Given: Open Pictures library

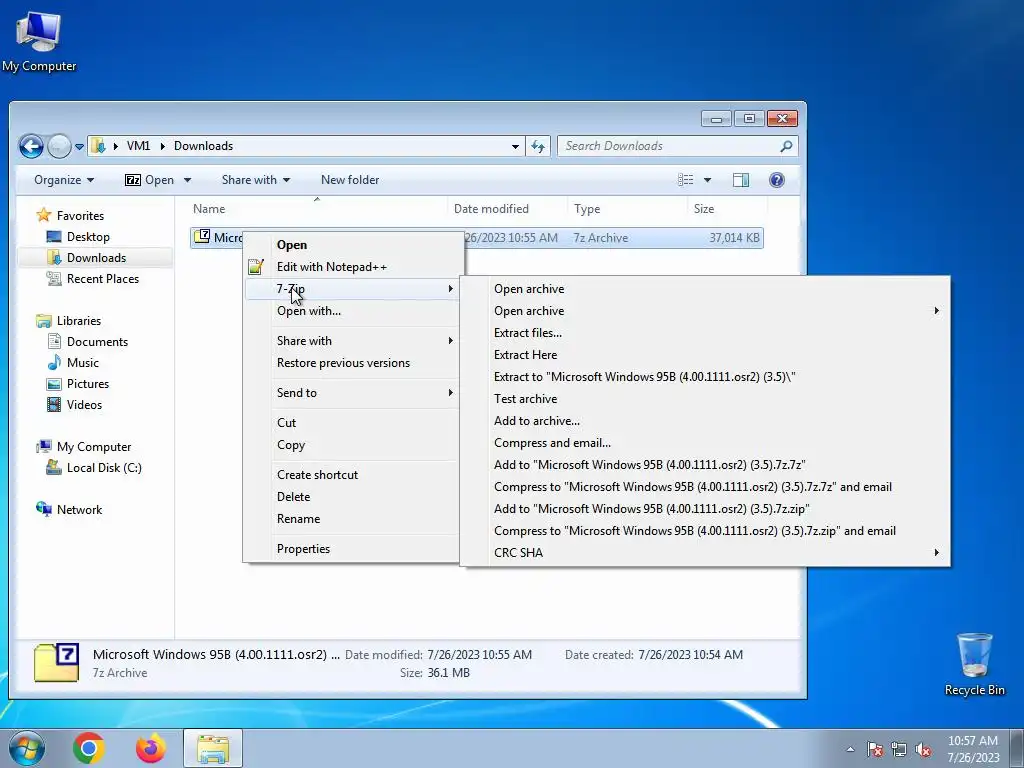Looking at the screenshot, I should [x=88, y=383].
